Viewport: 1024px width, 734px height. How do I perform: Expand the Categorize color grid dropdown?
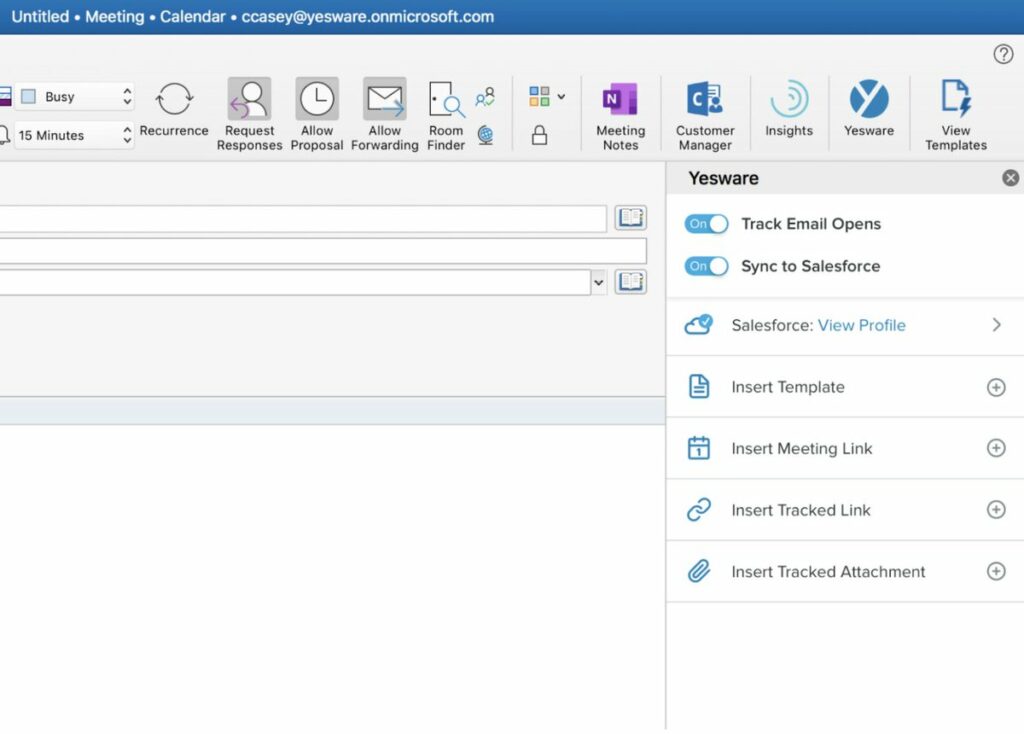click(547, 97)
